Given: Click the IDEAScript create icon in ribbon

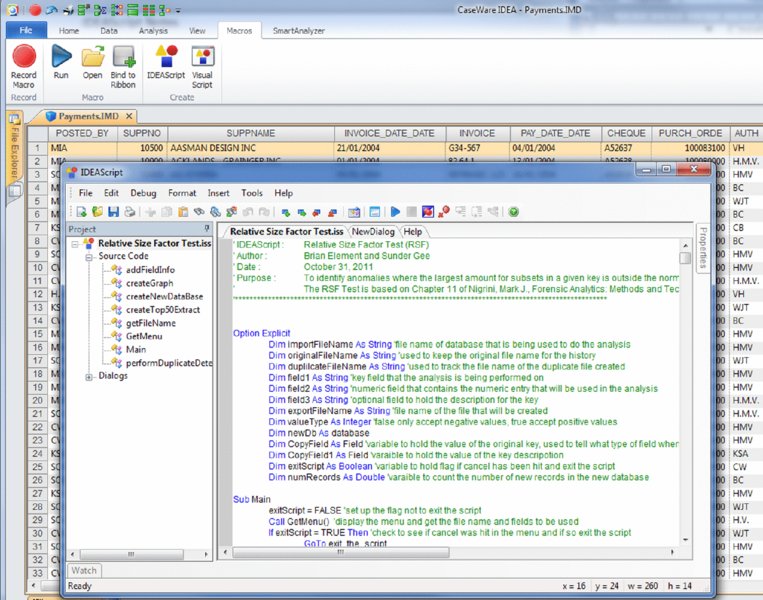Looking at the screenshot, I should (x=166, y=61).
